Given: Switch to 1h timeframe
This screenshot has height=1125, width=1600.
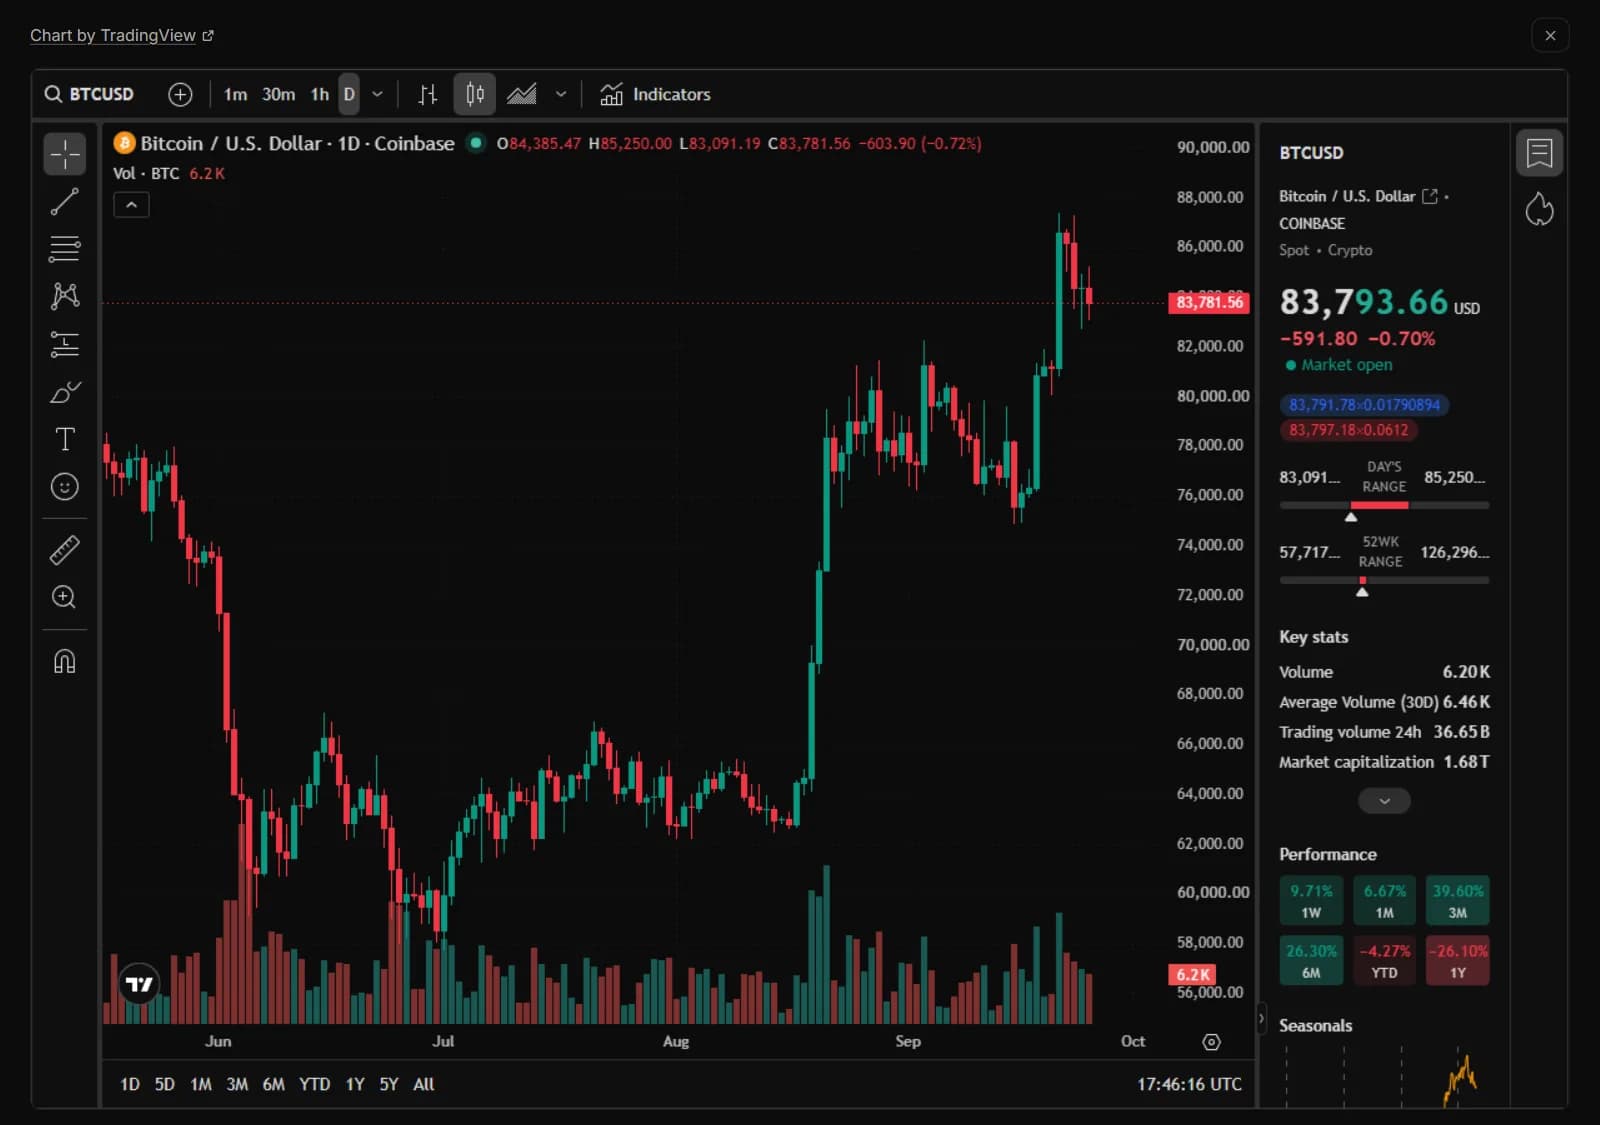Looking at the screenshot, I should [x=319, y=94].
